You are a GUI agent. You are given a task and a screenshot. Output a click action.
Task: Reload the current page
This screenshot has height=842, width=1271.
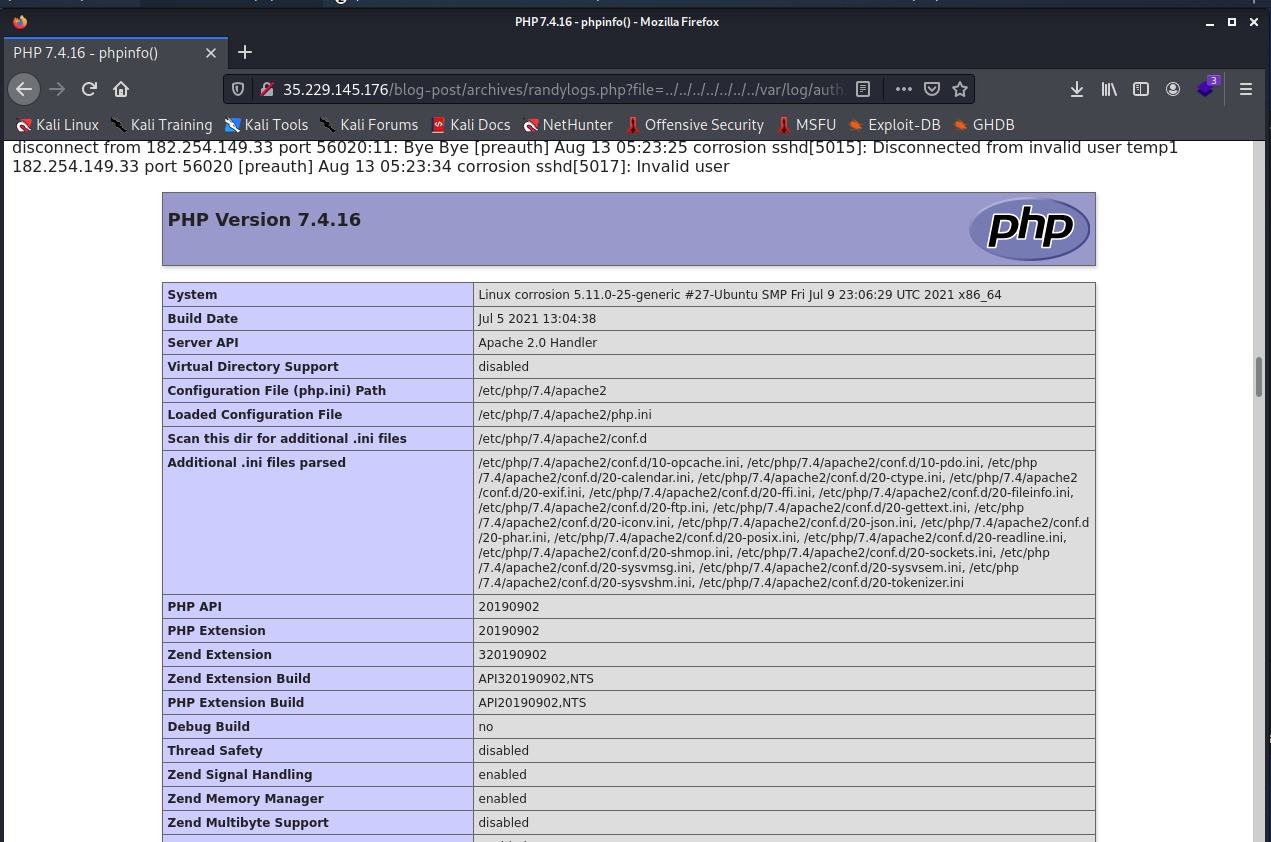tap(89, 89)
